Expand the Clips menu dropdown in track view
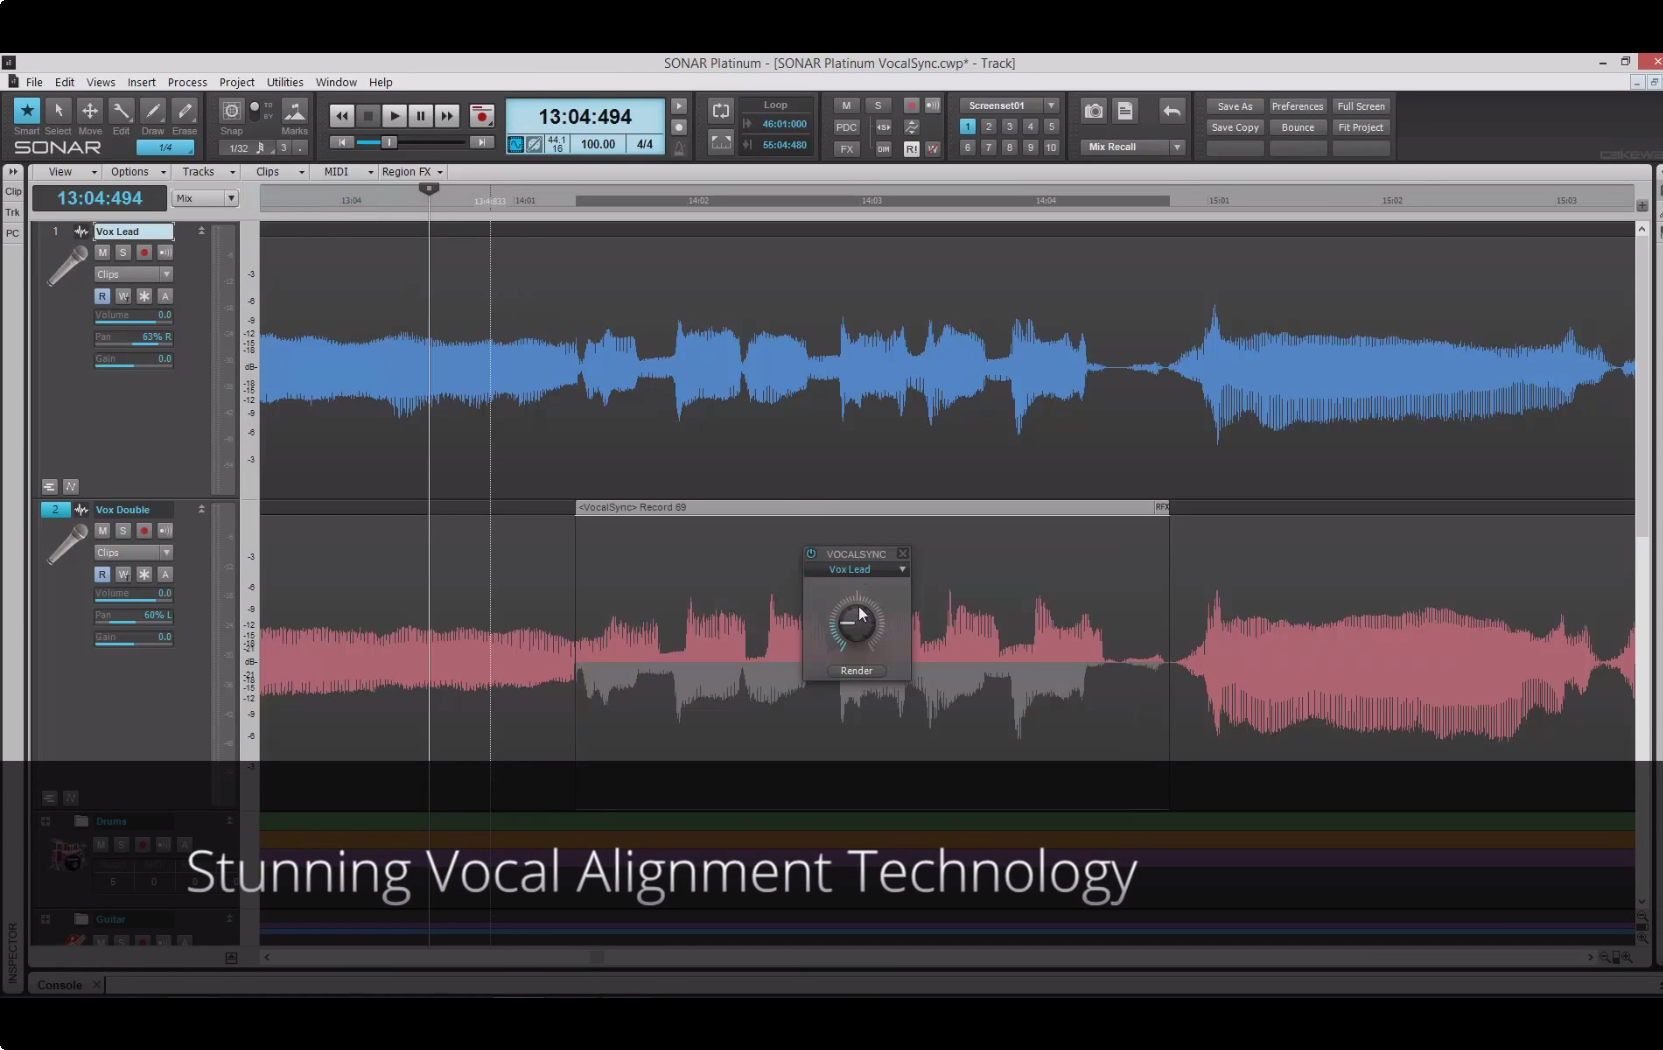Viewport: 1663px width, 1050px height. coord(275,172)
